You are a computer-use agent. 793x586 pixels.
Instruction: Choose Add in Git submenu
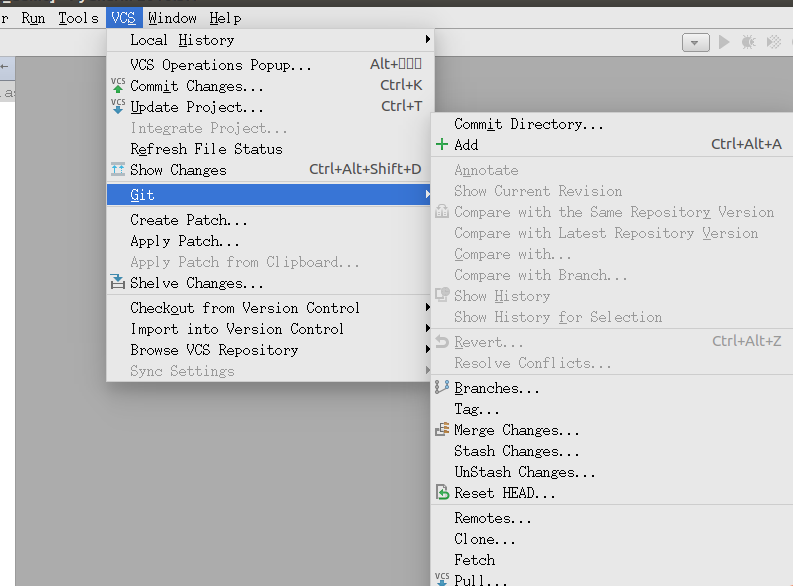point(612,145)
